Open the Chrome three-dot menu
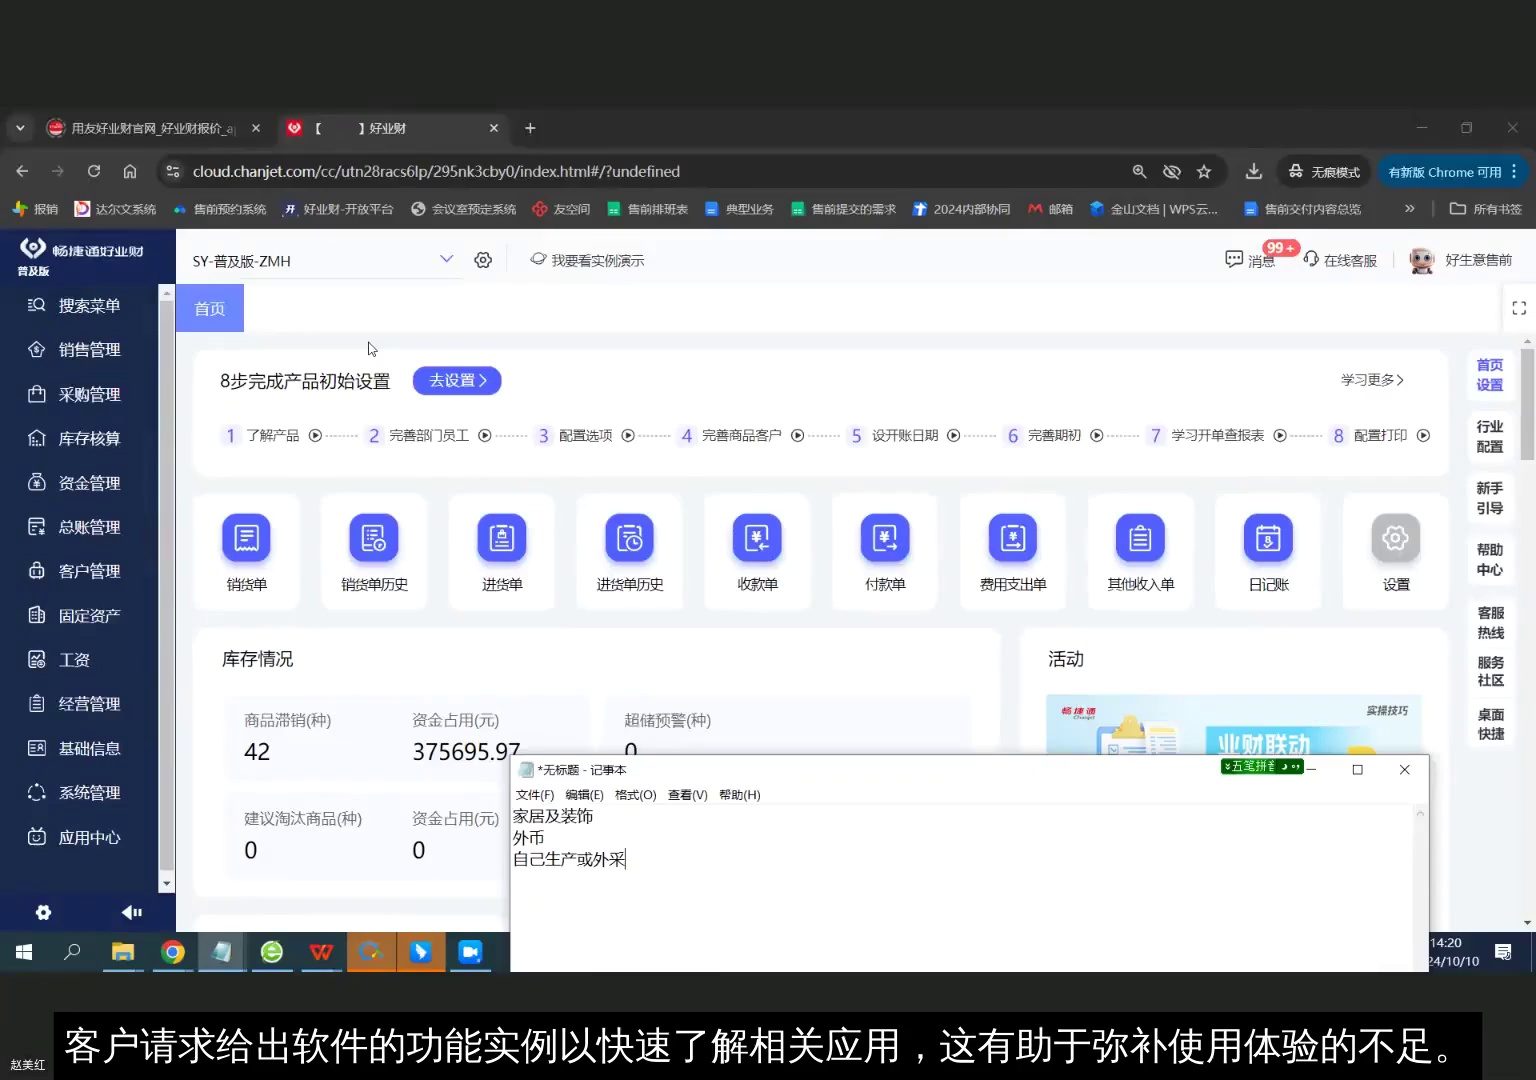Viewport: 1536px width, 1080px height. (x=1515, y=172)
